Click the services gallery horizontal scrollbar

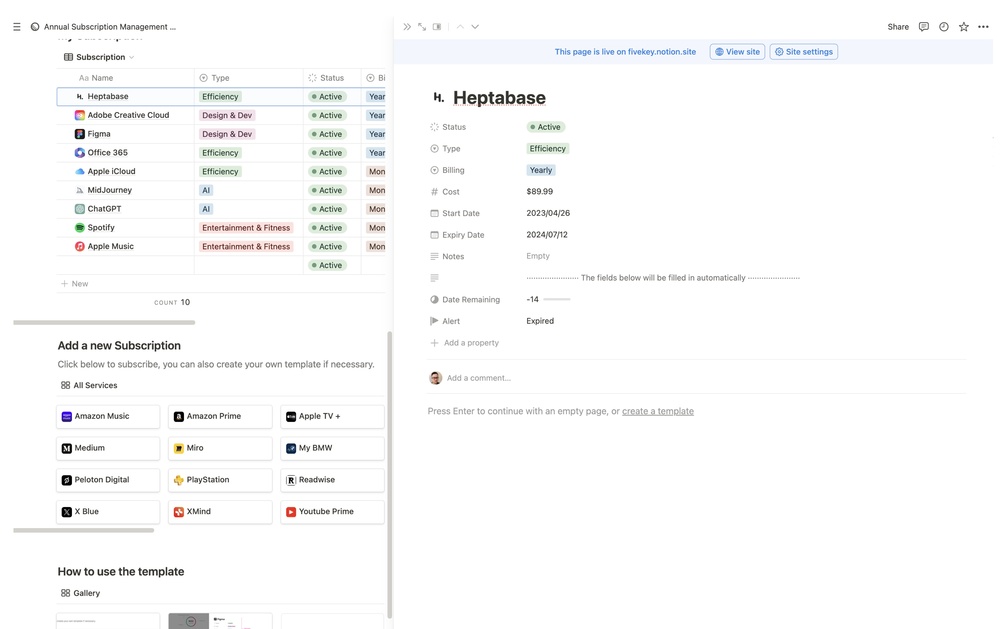(x=83, y=530)
